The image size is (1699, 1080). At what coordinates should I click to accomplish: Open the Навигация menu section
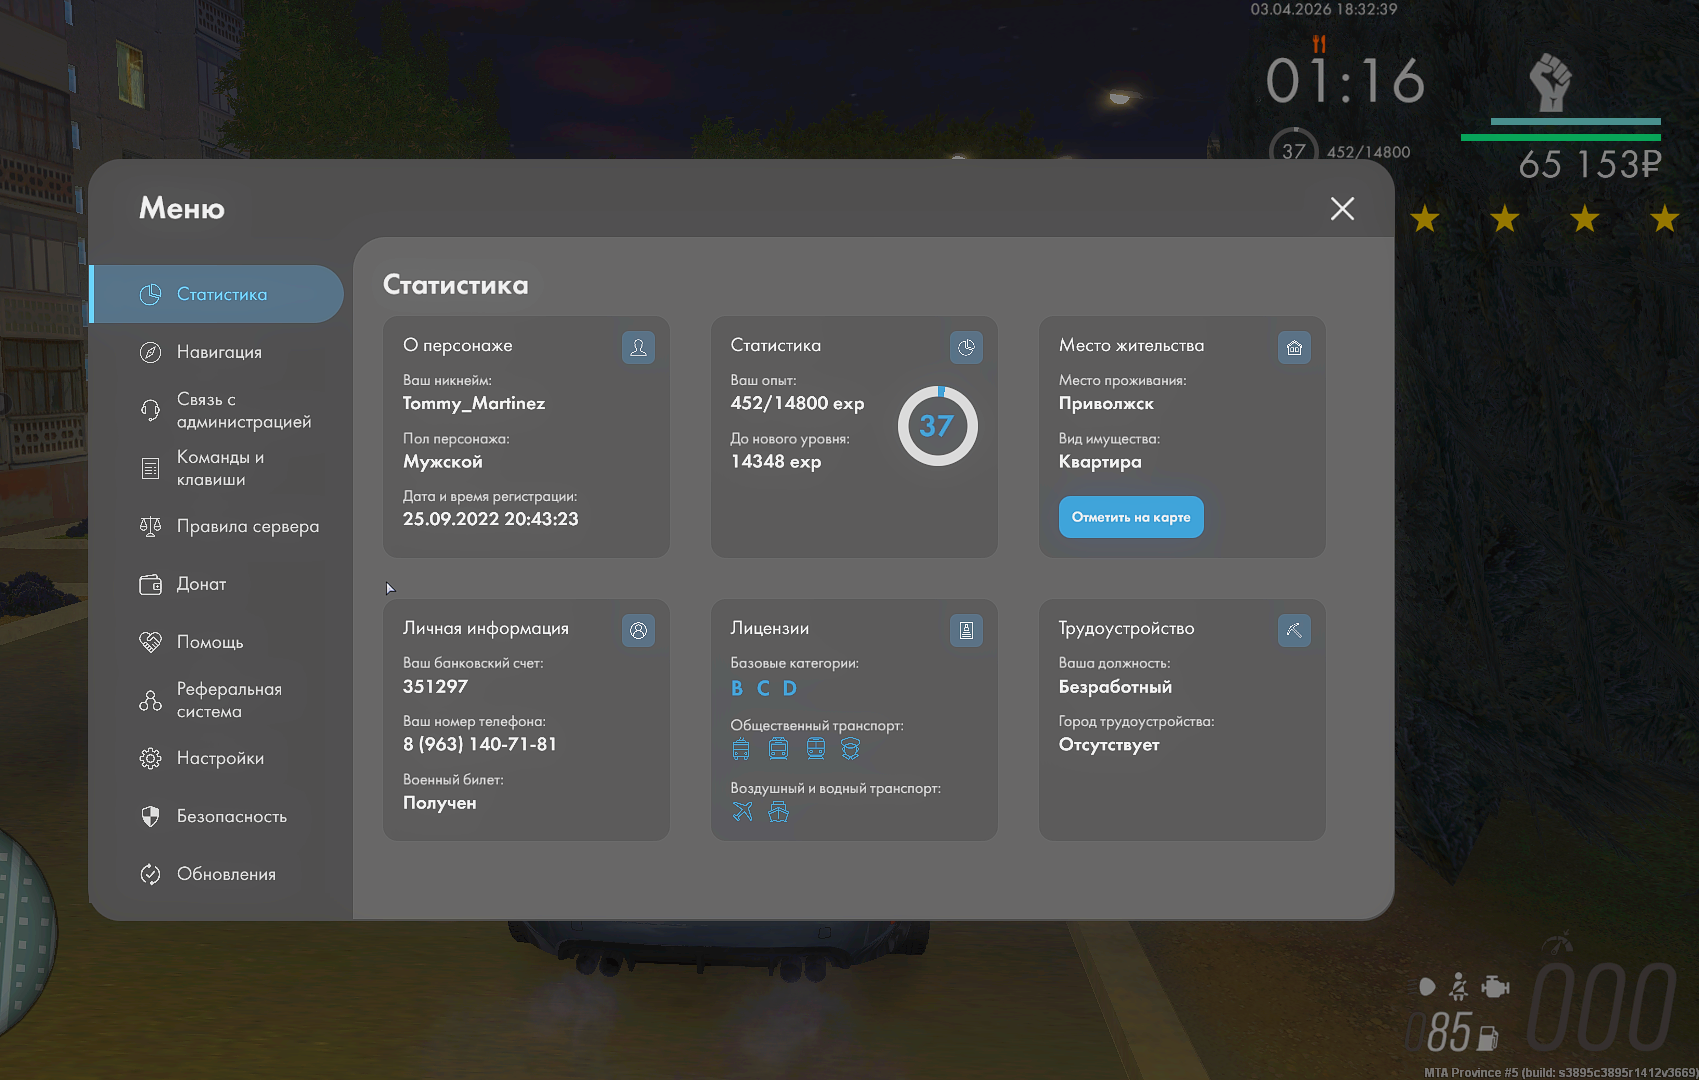point(219,352)
